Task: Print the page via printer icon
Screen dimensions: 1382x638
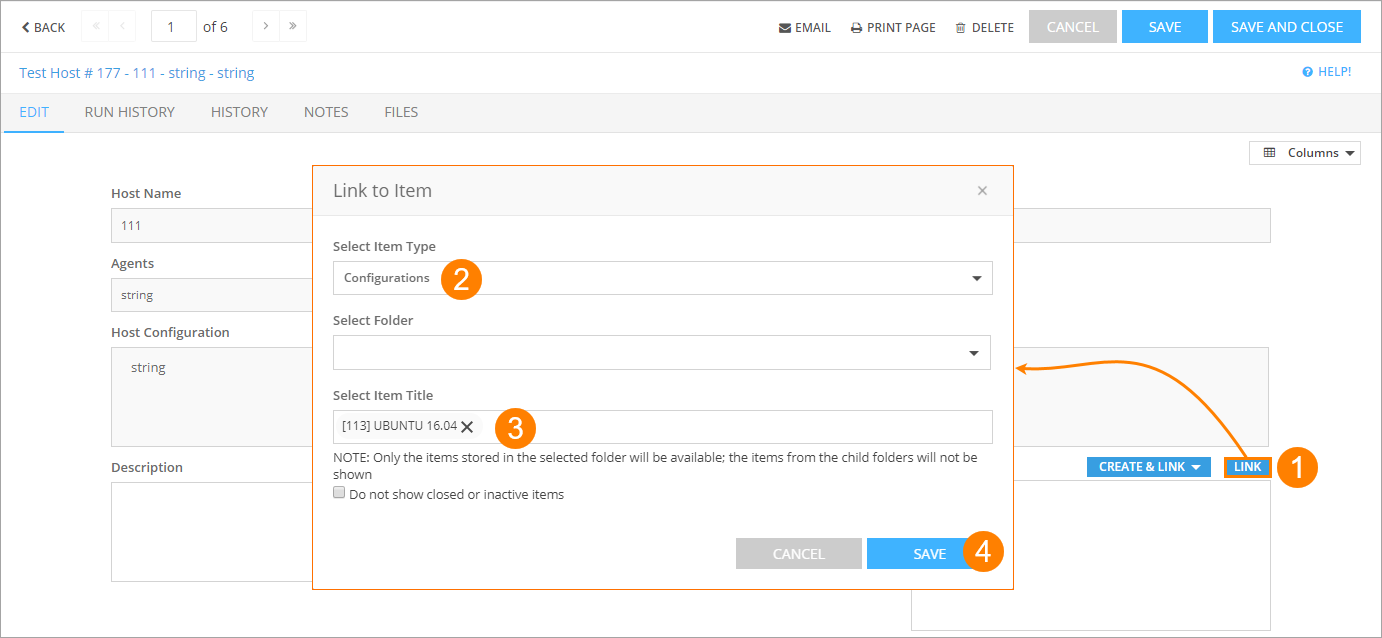Action: click(892, 28)
